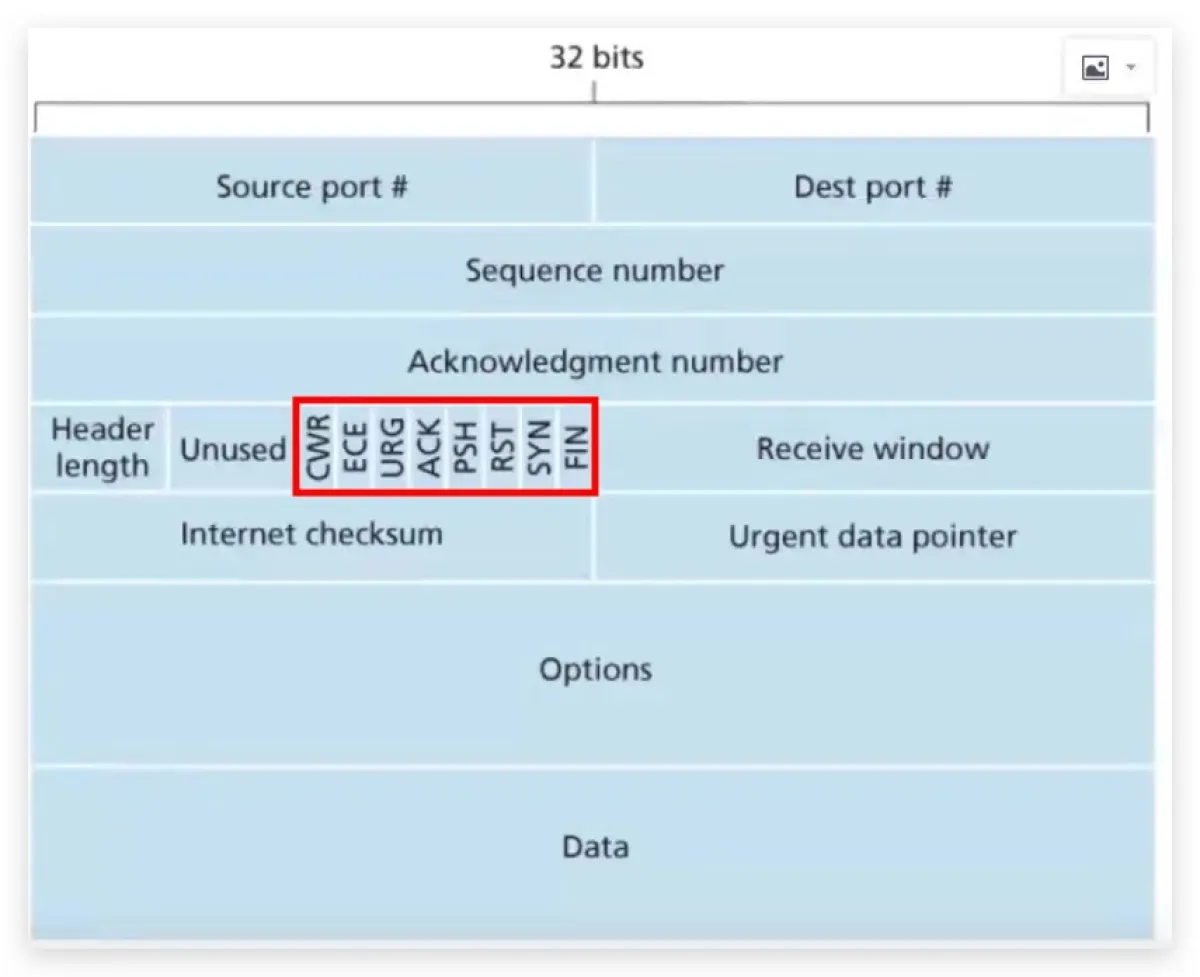Click the Receive window field
The width and height of the screenshot is (1200, 977).
tap(873, 448)
